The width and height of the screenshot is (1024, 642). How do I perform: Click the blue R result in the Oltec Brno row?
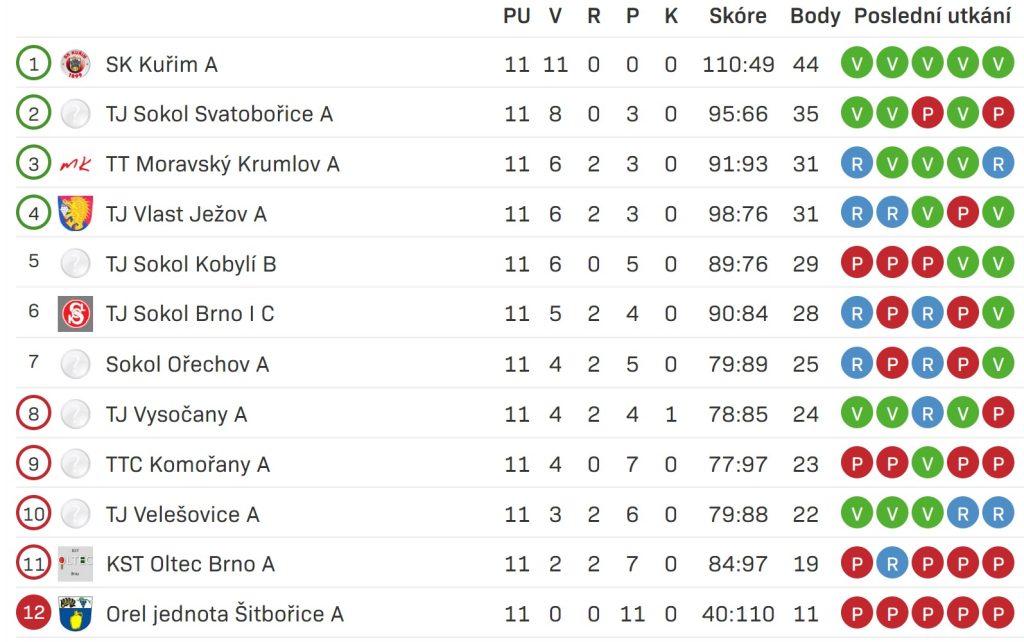click(x=892, y=564)
